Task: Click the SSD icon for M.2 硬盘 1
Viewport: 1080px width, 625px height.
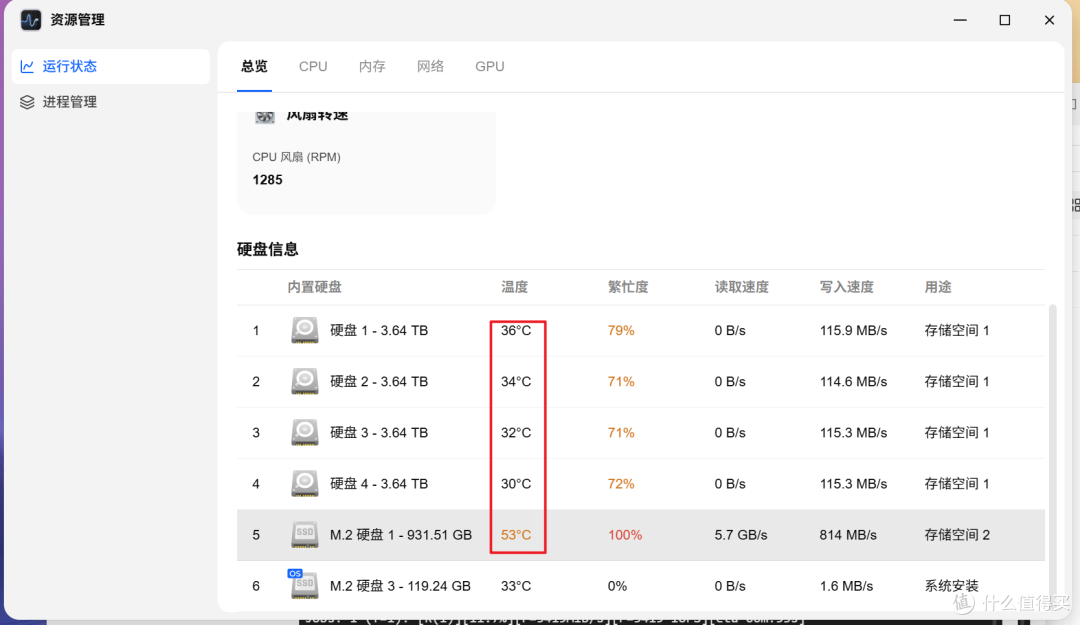Action: pyautogui.click(x=304, y=535)
